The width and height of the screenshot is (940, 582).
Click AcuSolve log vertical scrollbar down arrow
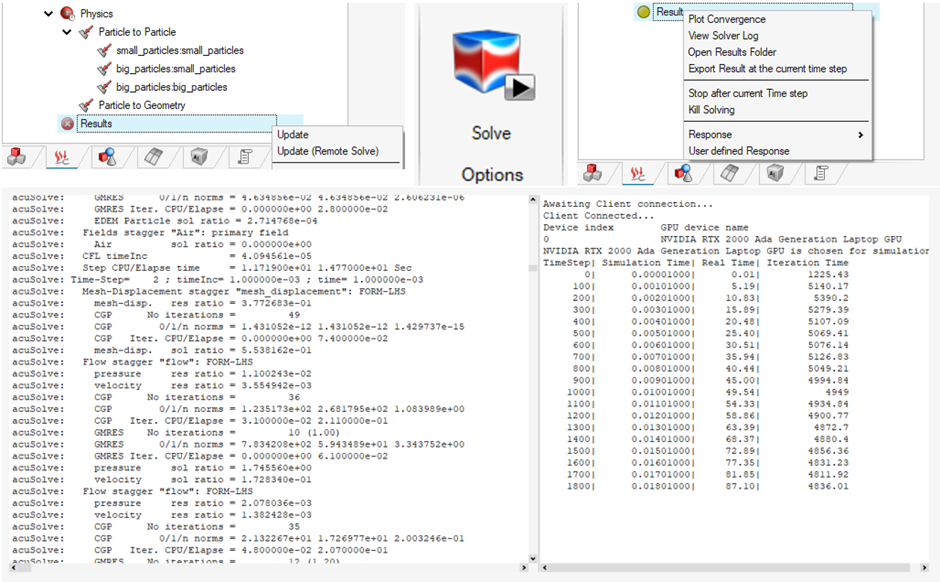532,557
